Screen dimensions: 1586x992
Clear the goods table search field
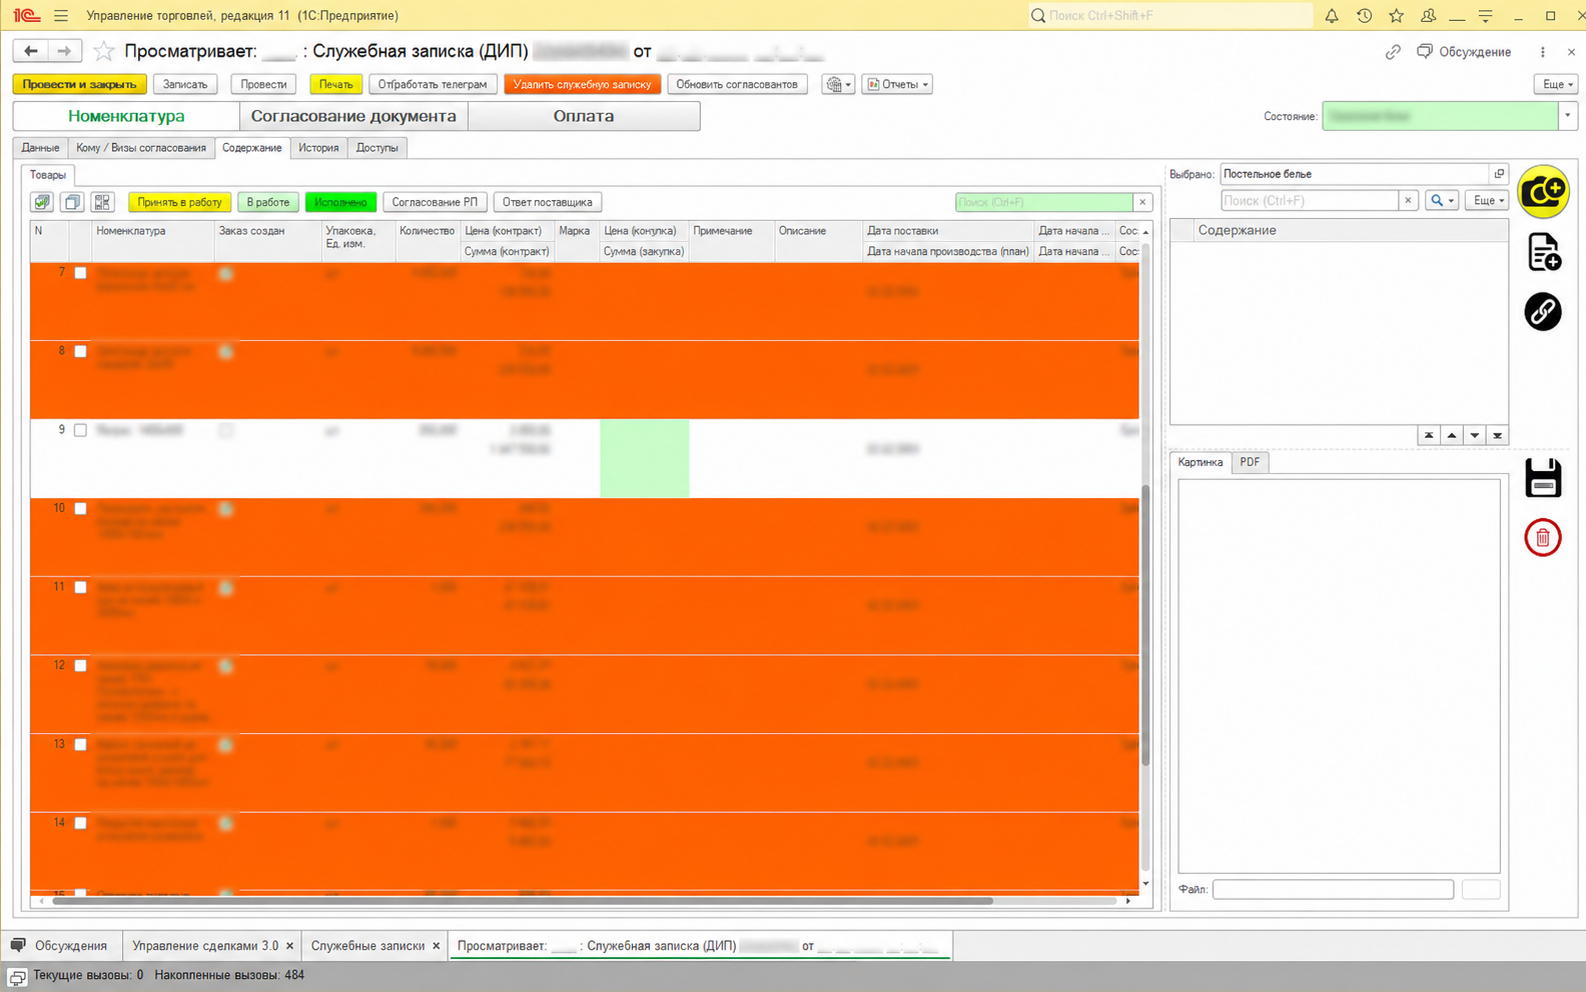pos(1143,202)
